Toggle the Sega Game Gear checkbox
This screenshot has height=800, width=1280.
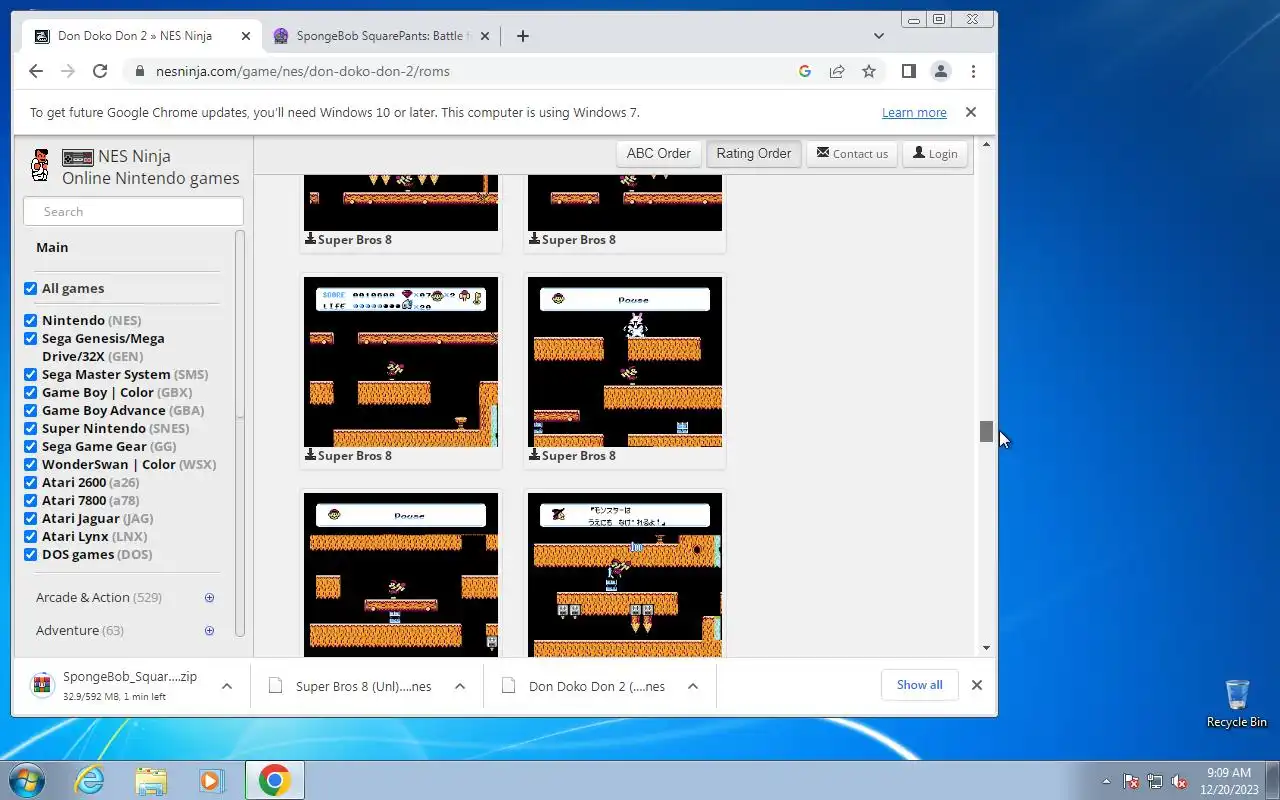pyautogui.click(x=31, y=447)
